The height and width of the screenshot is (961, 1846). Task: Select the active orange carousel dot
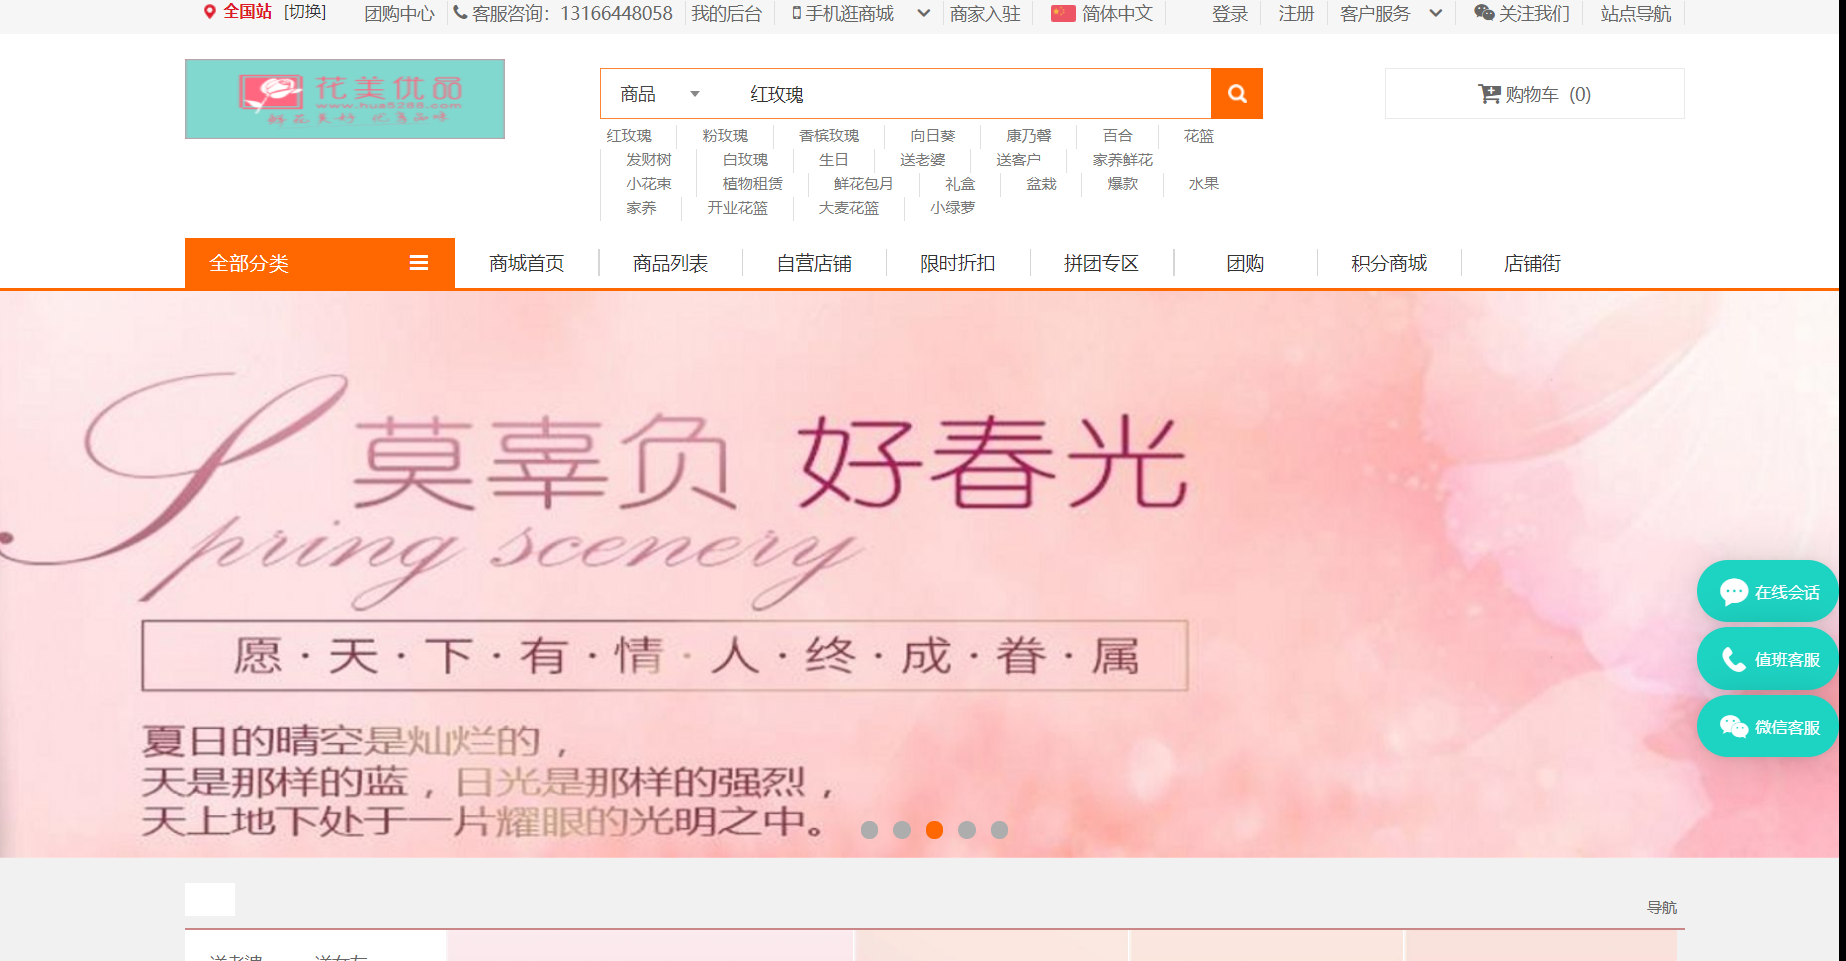click(934, 830)
